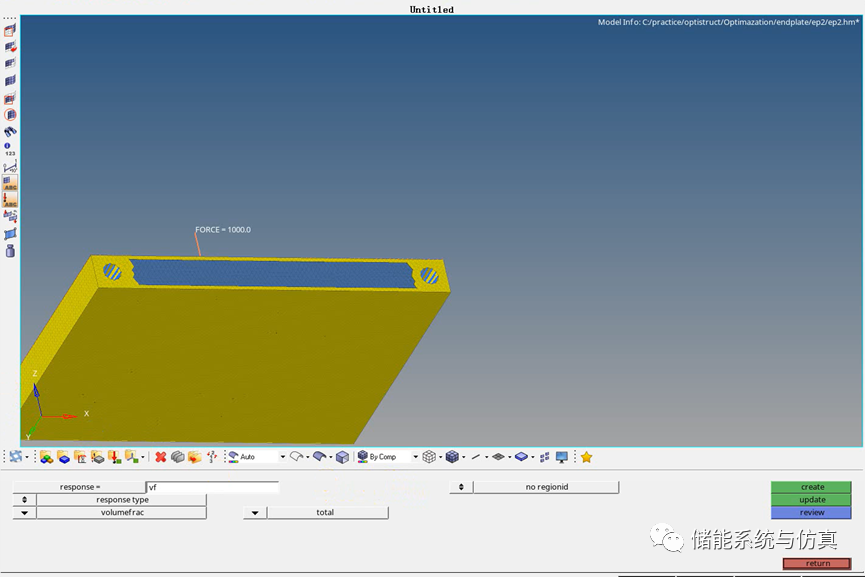
Task: Click the Unmask all icon
Action: [x=10, y=81]
